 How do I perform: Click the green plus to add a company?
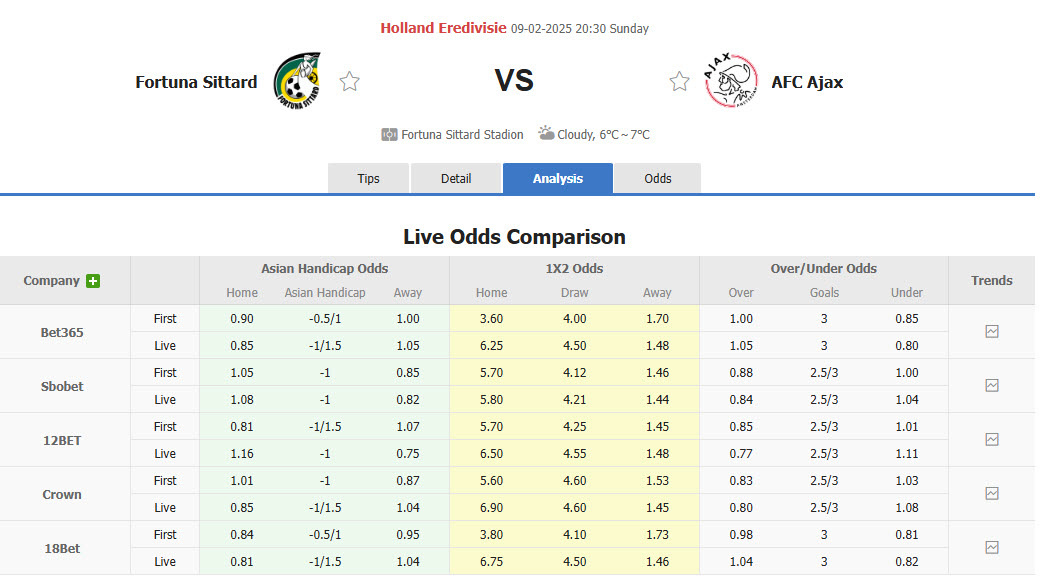[92, 281]
